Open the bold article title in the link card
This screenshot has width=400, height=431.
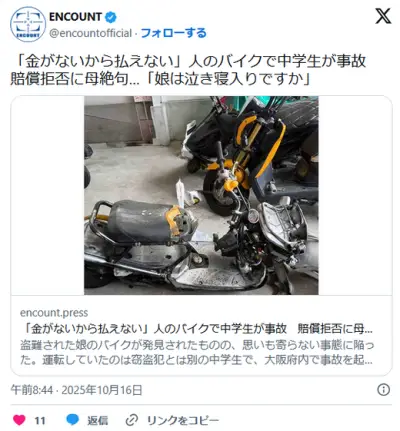(199, 329)
